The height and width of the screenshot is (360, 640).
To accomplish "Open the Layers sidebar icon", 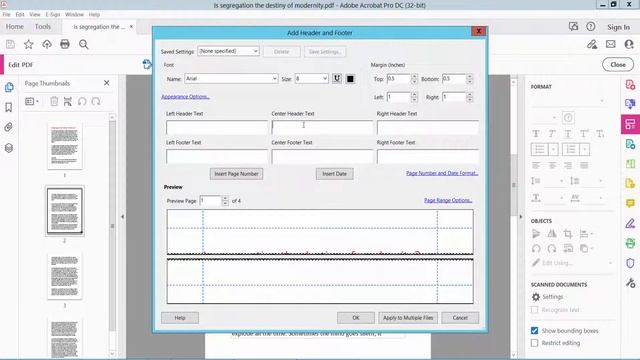I will (x=9, y=148).
